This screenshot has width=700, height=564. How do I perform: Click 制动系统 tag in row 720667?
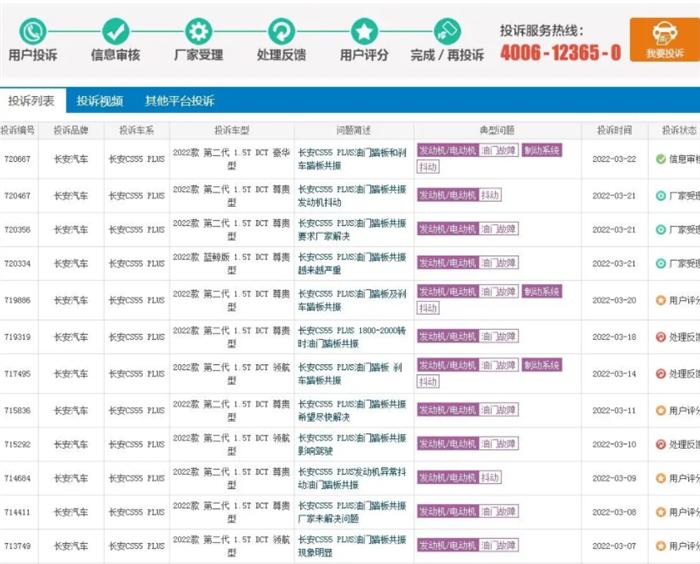coord(542,150)
